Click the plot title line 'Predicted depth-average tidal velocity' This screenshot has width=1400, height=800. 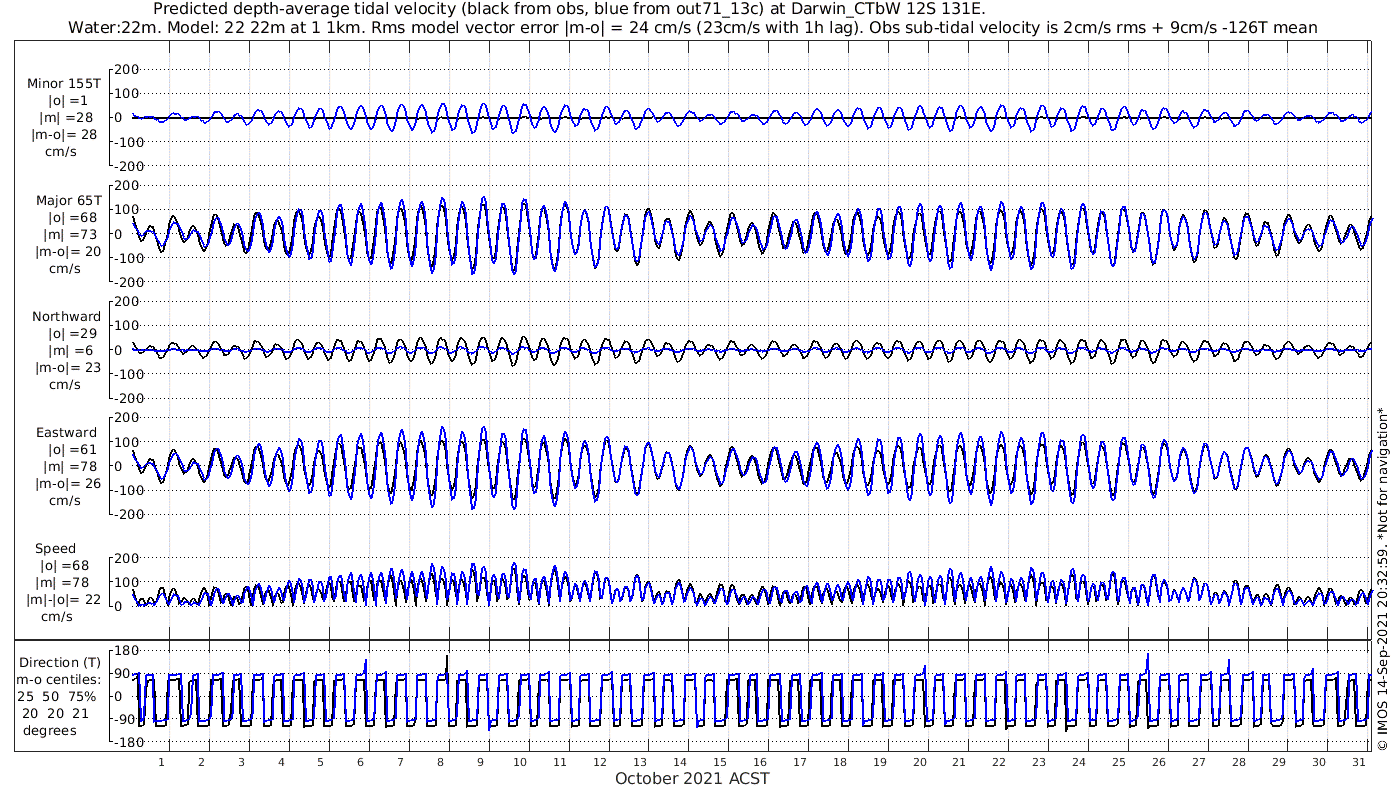570,9
